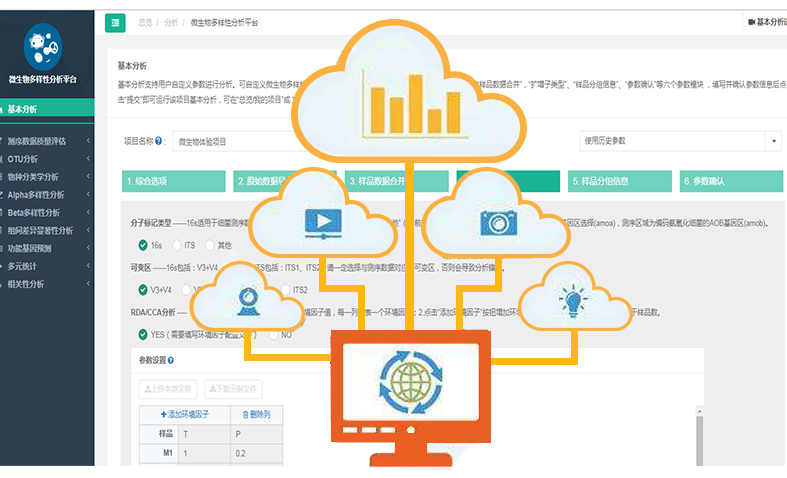Screen dimensions: 787x478
Task: Select the 16s molecular marker radio option
Action: 142,245
